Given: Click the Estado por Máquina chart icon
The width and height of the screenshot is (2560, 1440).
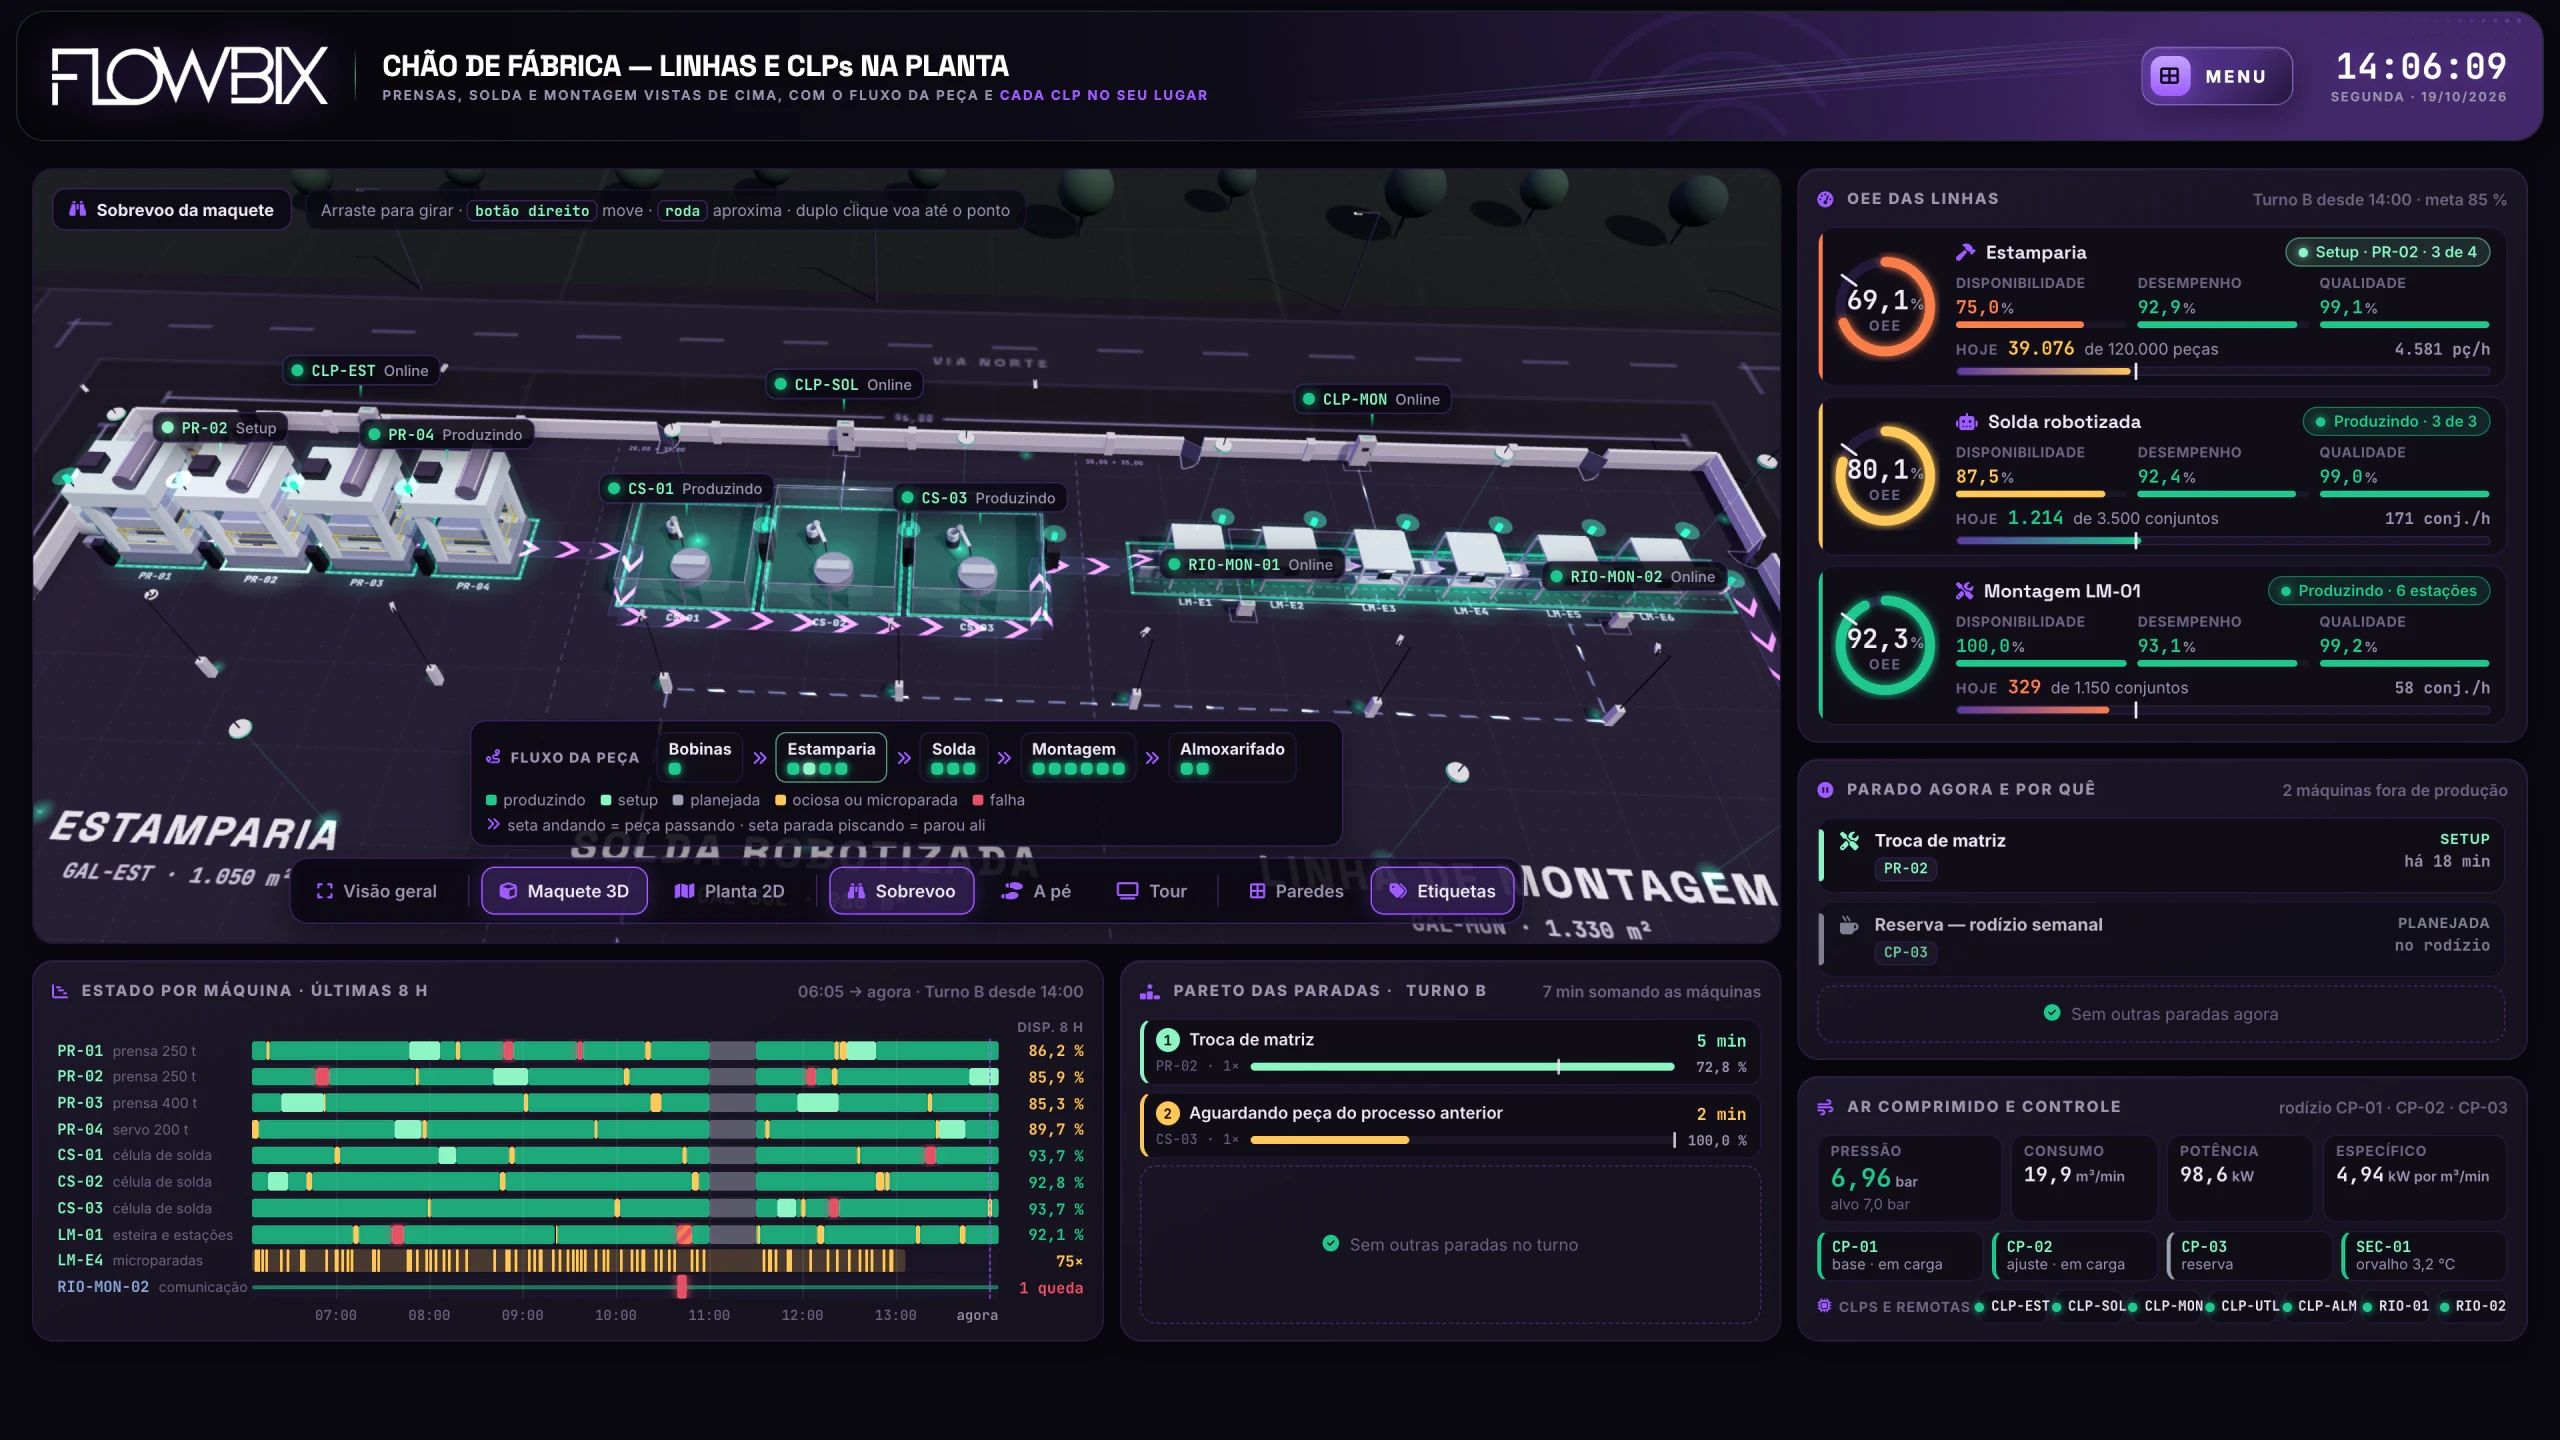Looking at the screenshot, I should 60,991.
